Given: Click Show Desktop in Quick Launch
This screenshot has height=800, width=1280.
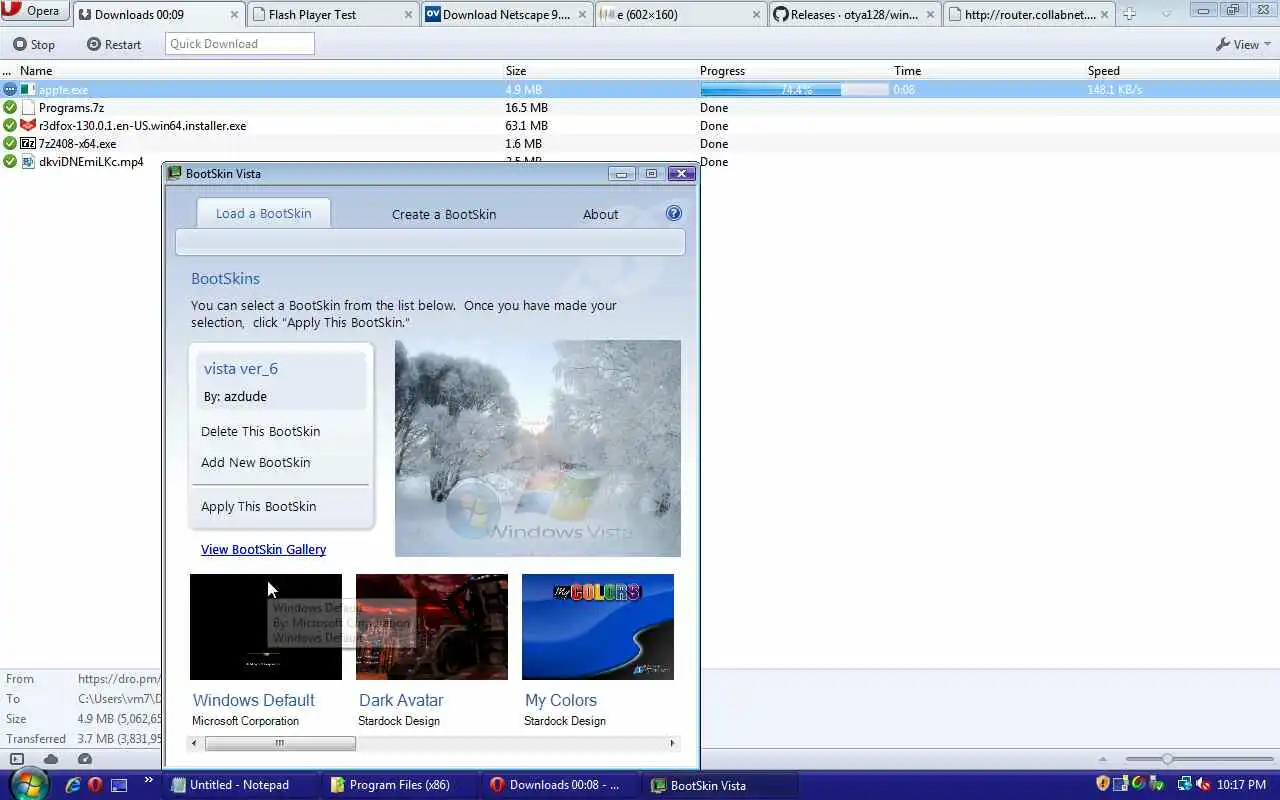Looking at the screenshot, I should pos(119,785).
